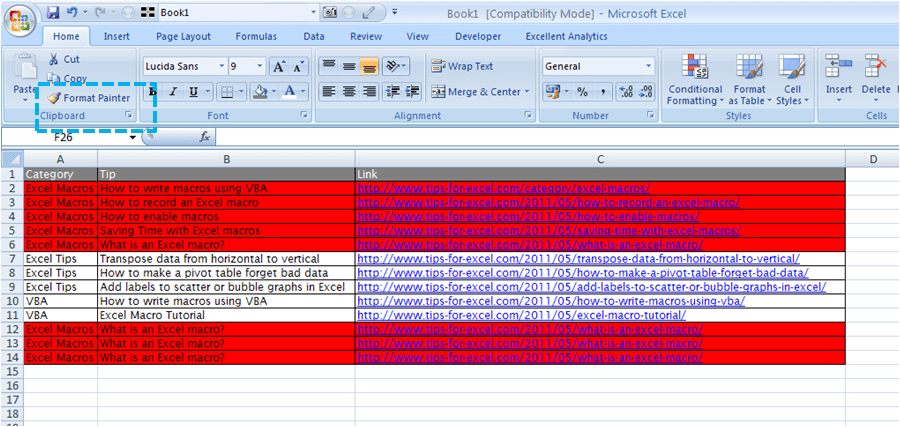Increase font size with Grow Font
This screenshot has height=427, width=900.
278,67
